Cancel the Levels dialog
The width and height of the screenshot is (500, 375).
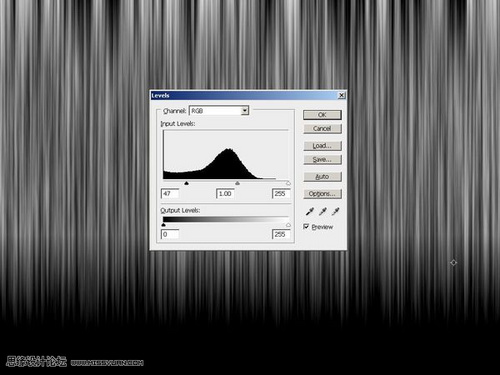point(322,129)
